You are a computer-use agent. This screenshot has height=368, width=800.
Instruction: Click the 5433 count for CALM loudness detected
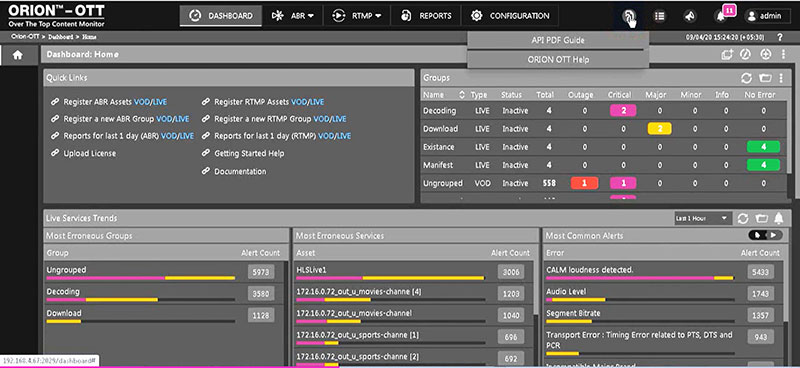(x=760, y=273)
